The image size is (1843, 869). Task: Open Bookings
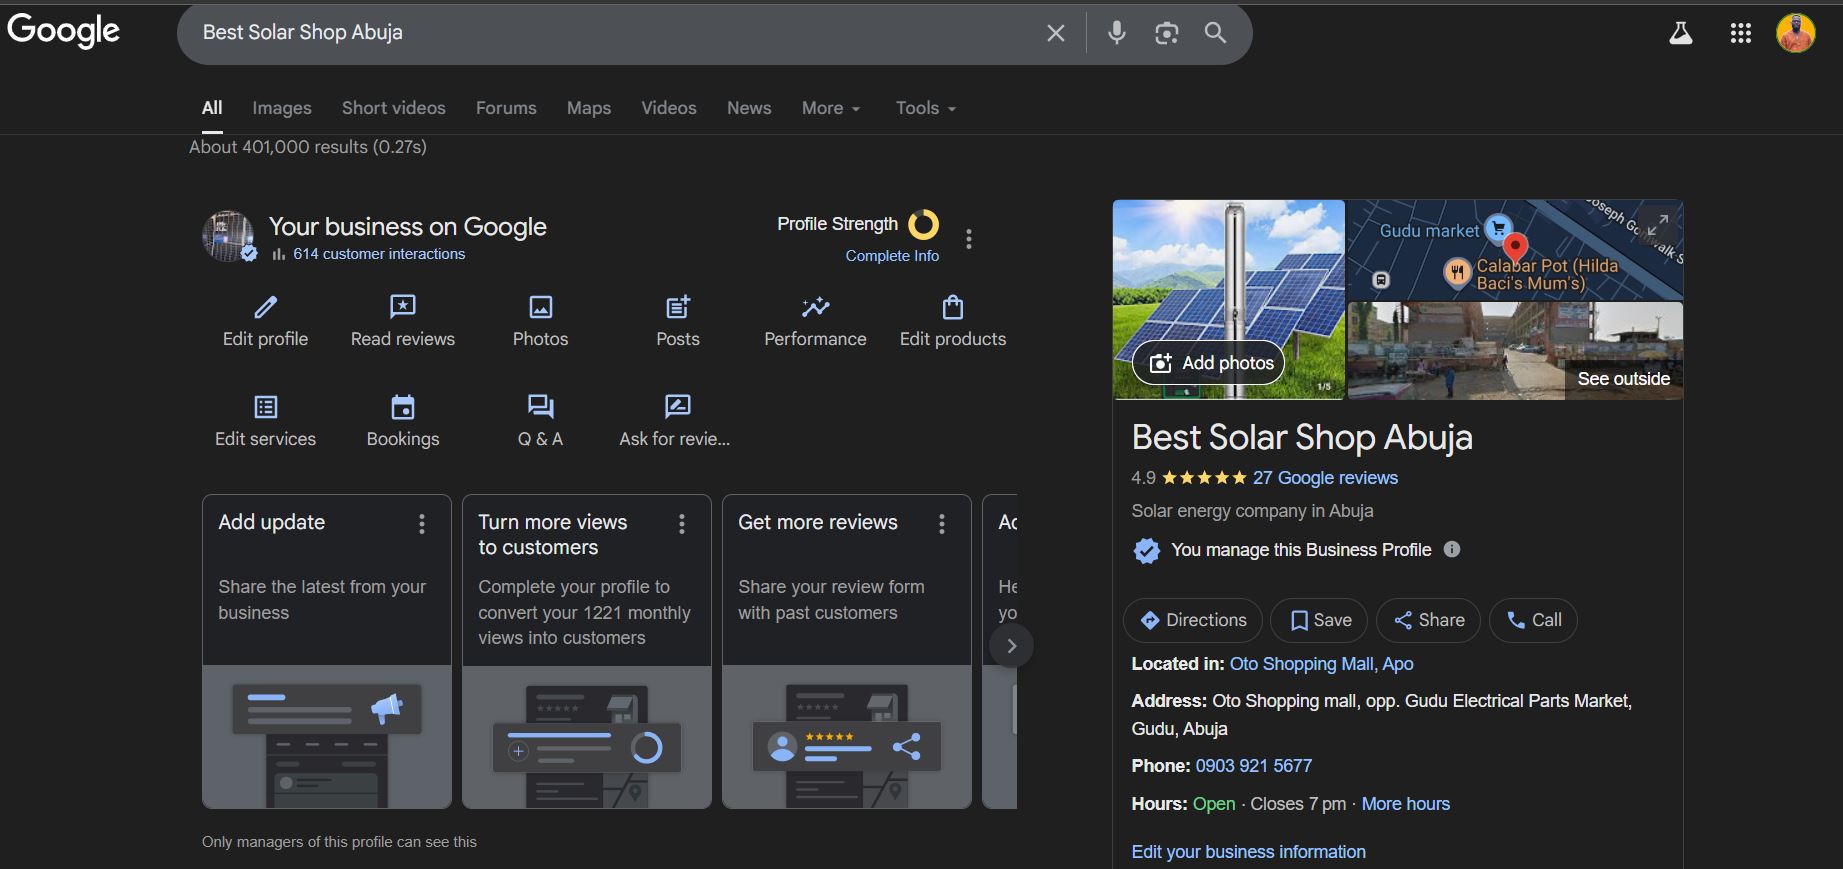(x=403, y=422)
